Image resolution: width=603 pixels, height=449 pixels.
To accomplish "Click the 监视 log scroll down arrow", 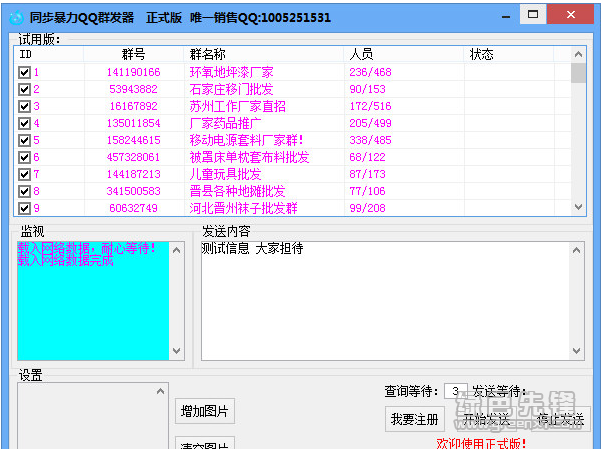I will coord(177,351).
